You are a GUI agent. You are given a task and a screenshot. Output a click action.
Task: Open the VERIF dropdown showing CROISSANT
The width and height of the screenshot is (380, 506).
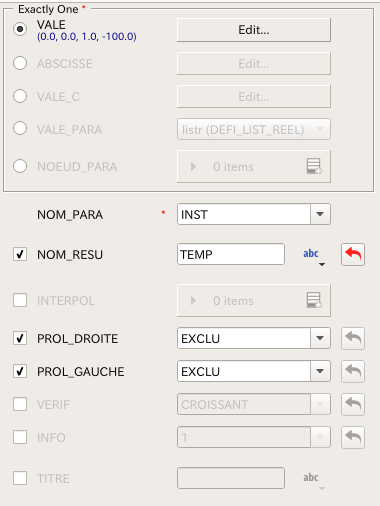pos(254,404)
